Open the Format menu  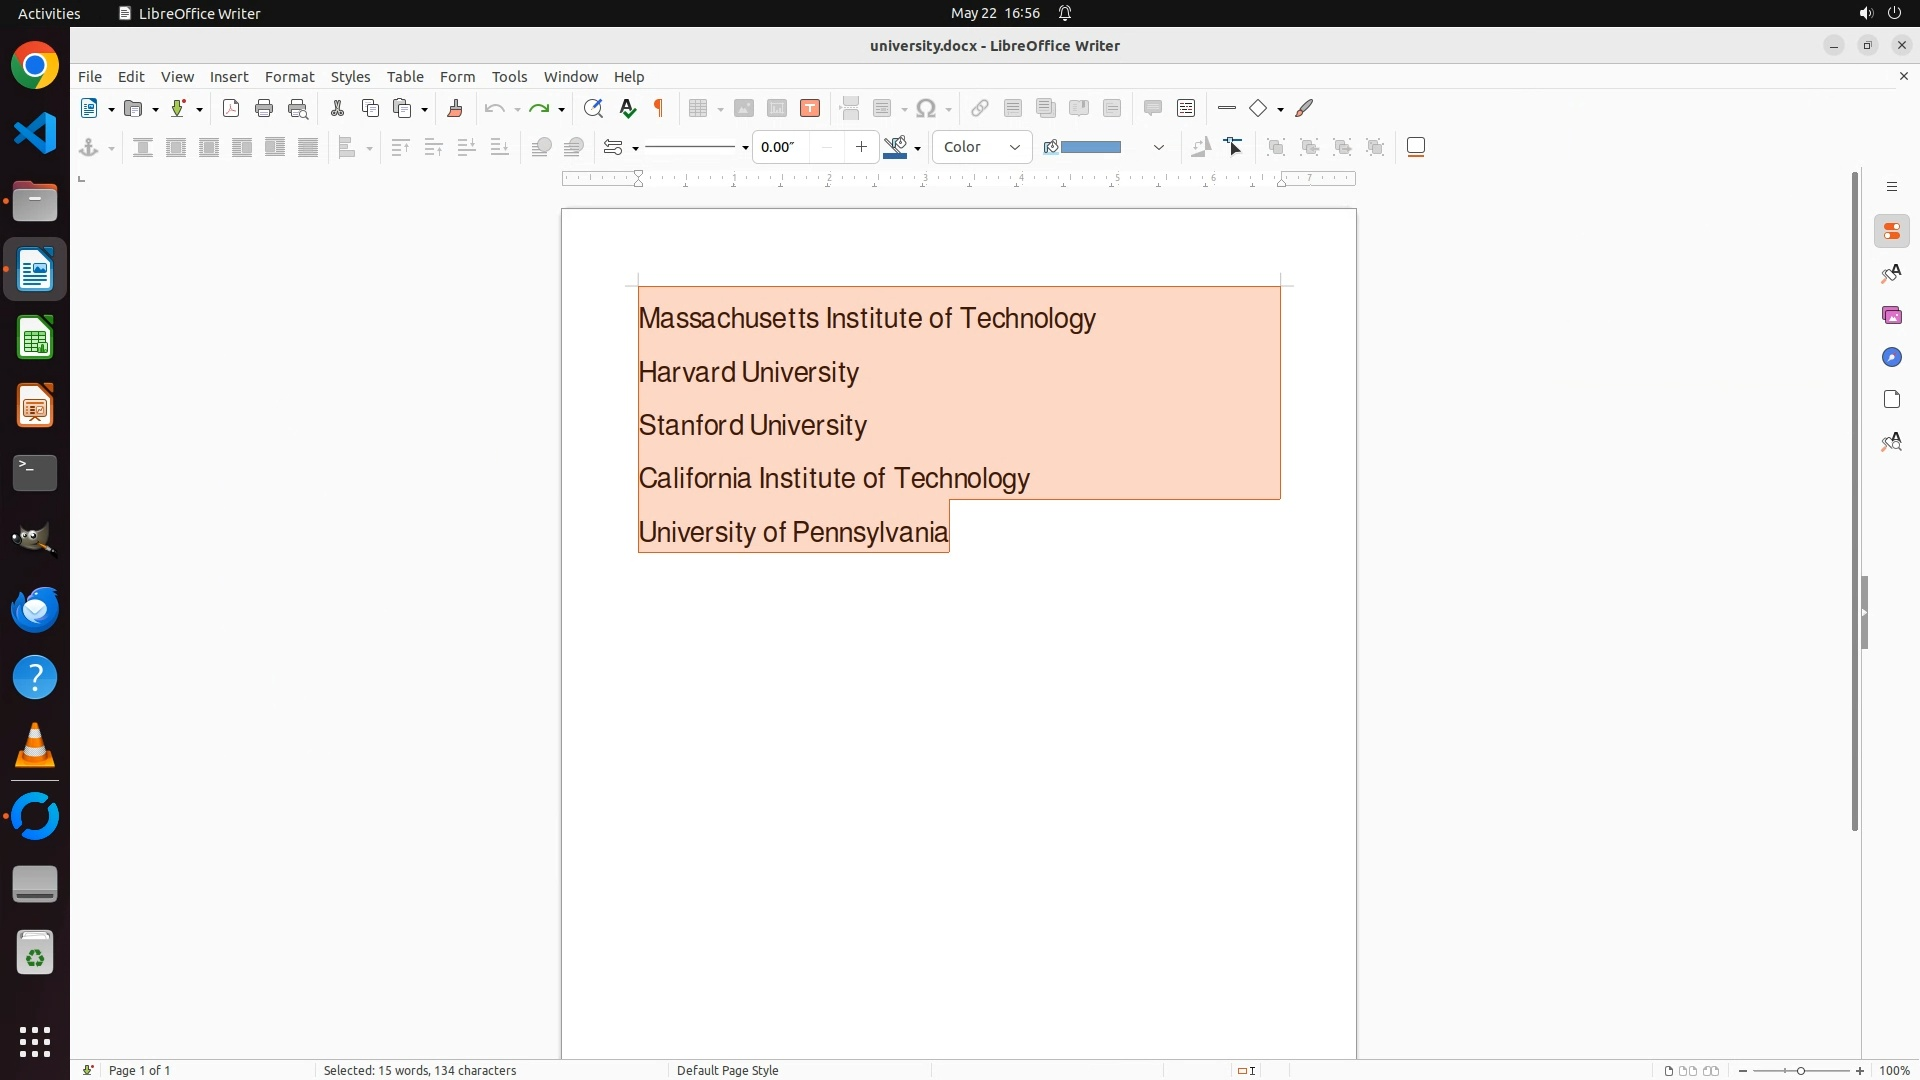289,77
